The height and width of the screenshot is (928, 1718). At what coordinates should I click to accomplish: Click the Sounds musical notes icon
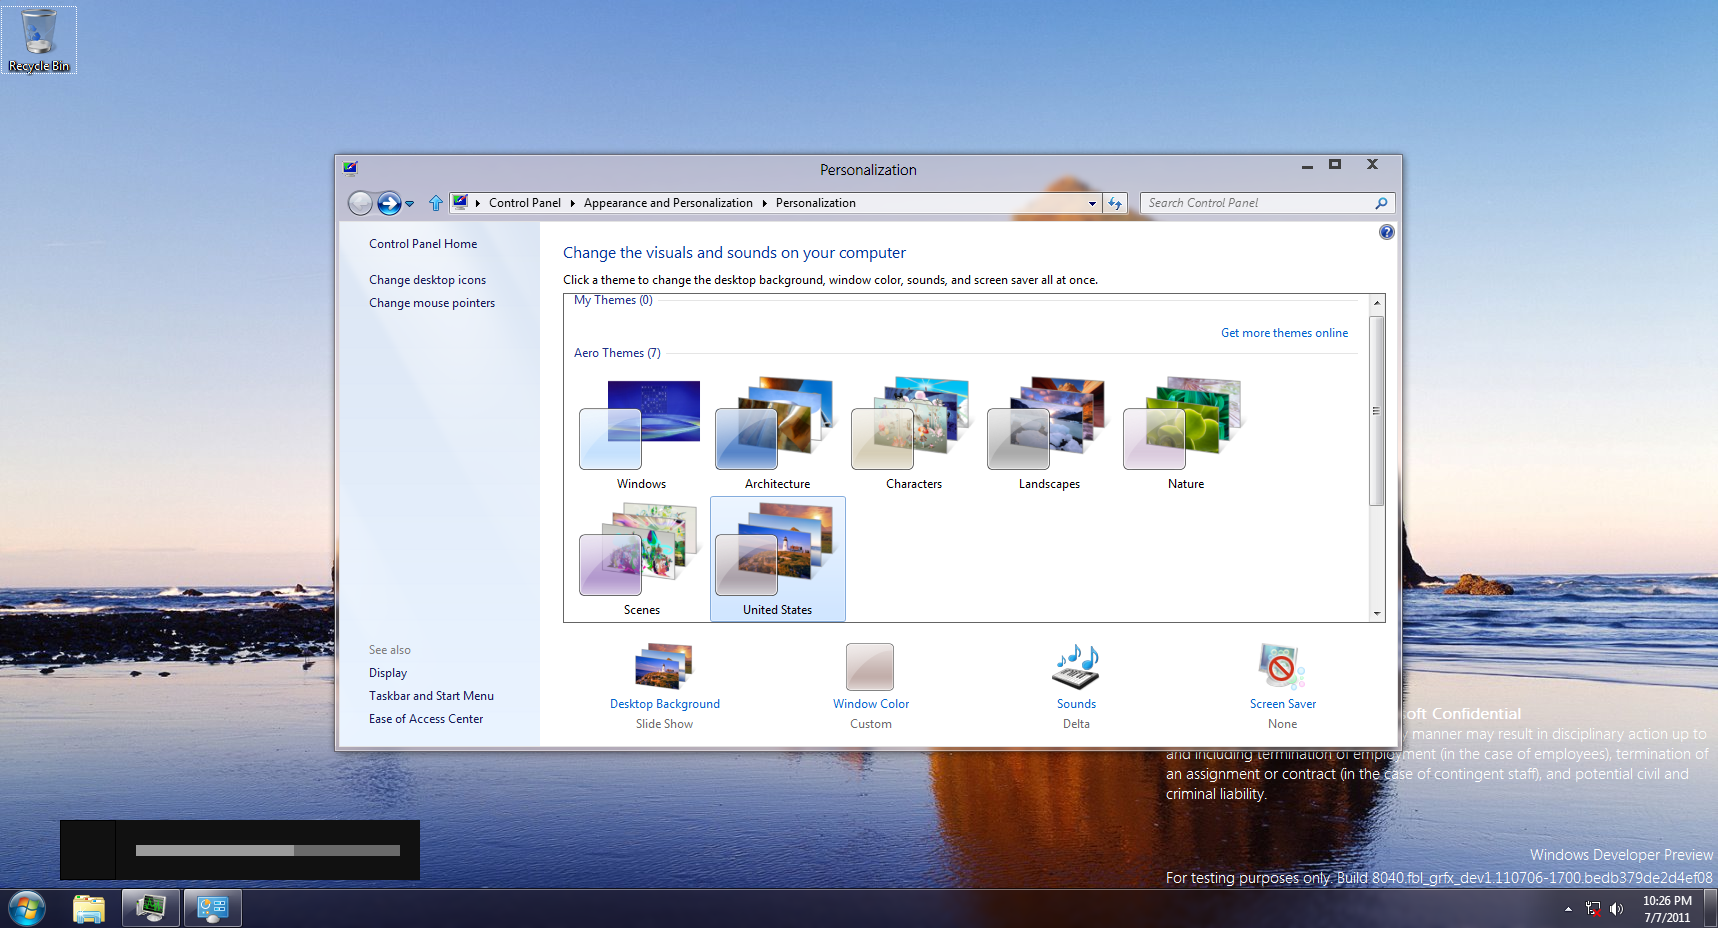[x=1076, y=667]
